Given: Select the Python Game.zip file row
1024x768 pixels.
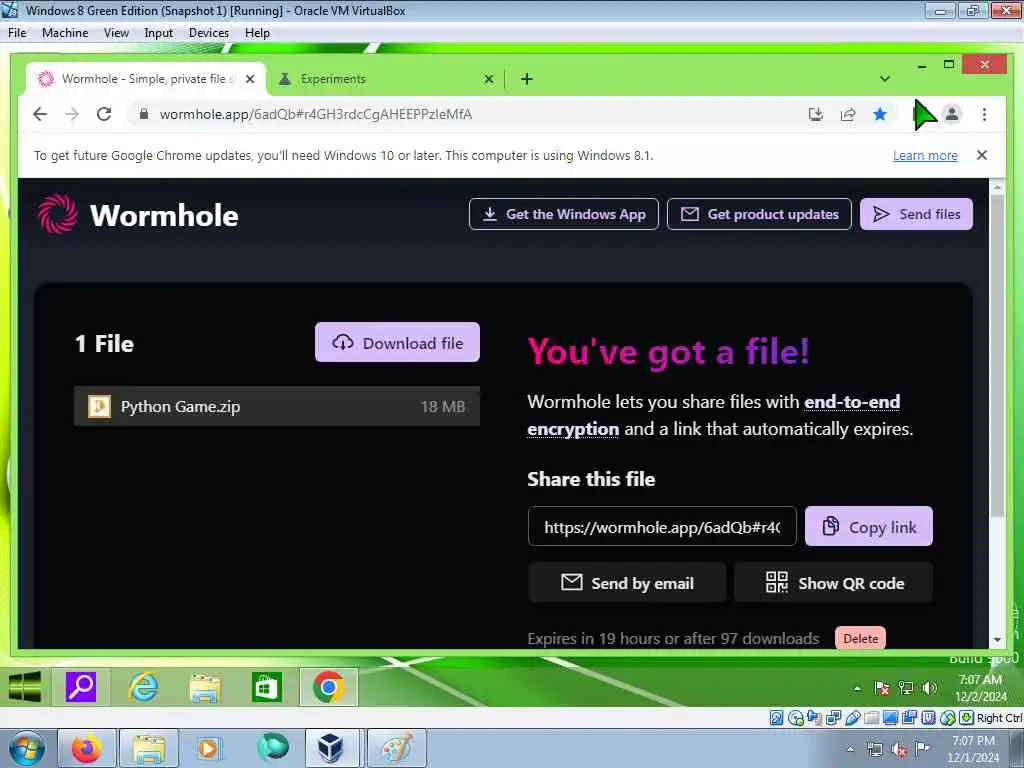Looking at the screenshot, I should coord(277,406).
